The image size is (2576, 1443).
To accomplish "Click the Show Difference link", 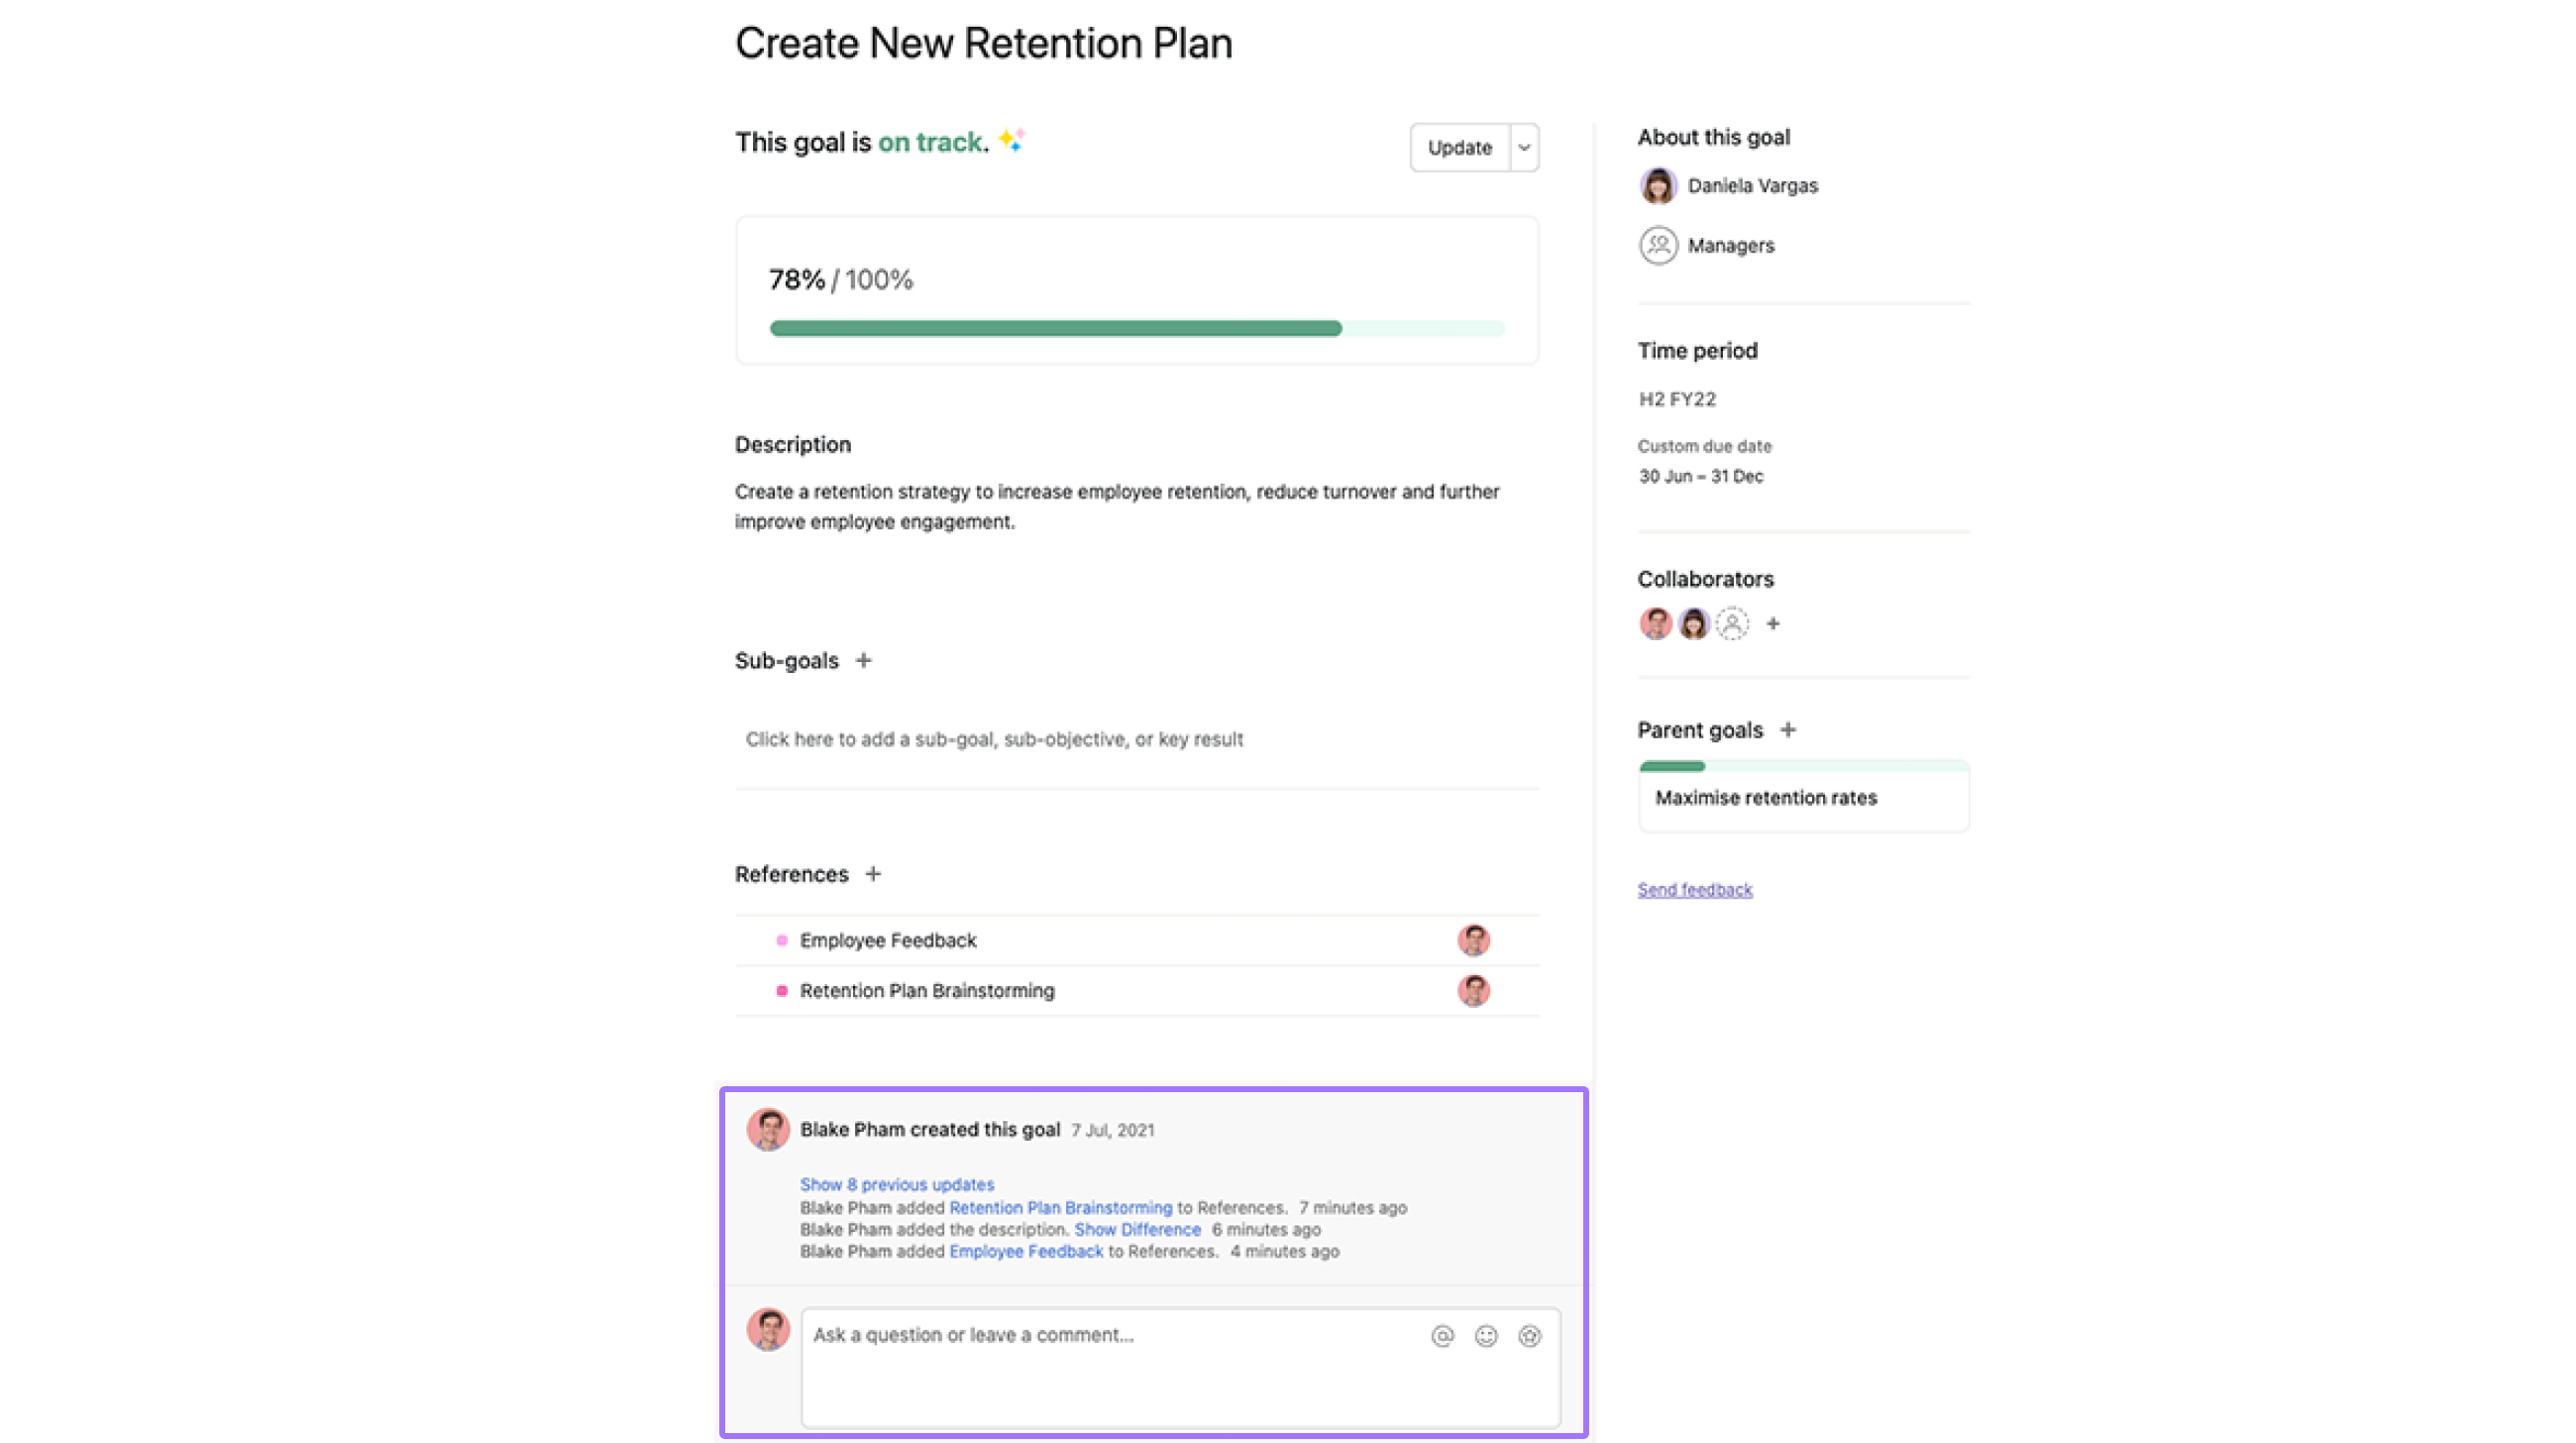I will tap(1137, 1230).
